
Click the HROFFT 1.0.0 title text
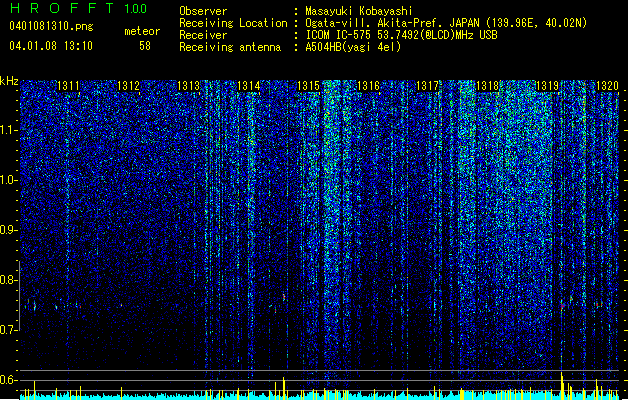pos(78,8)
